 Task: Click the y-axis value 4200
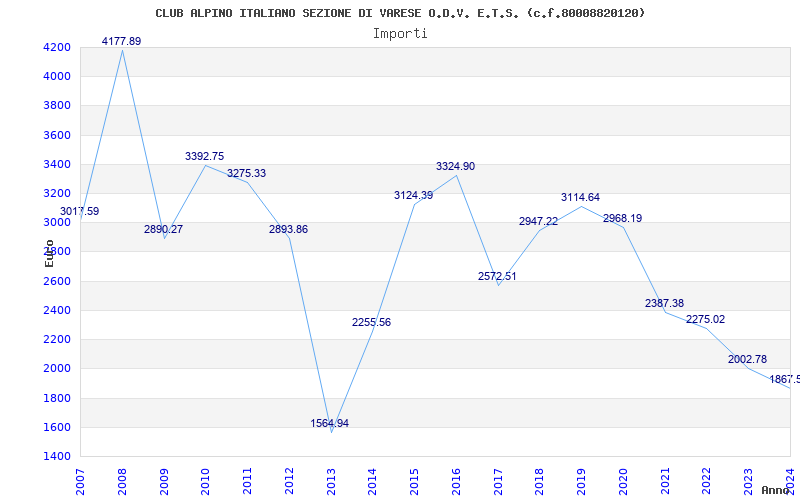click(x=57, y=47)
